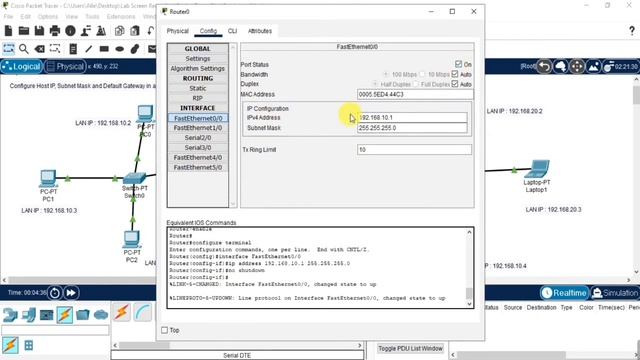640x360 pixels.
Task: Click the Set Tiled Background icon
Action: [x=593, y=66]
